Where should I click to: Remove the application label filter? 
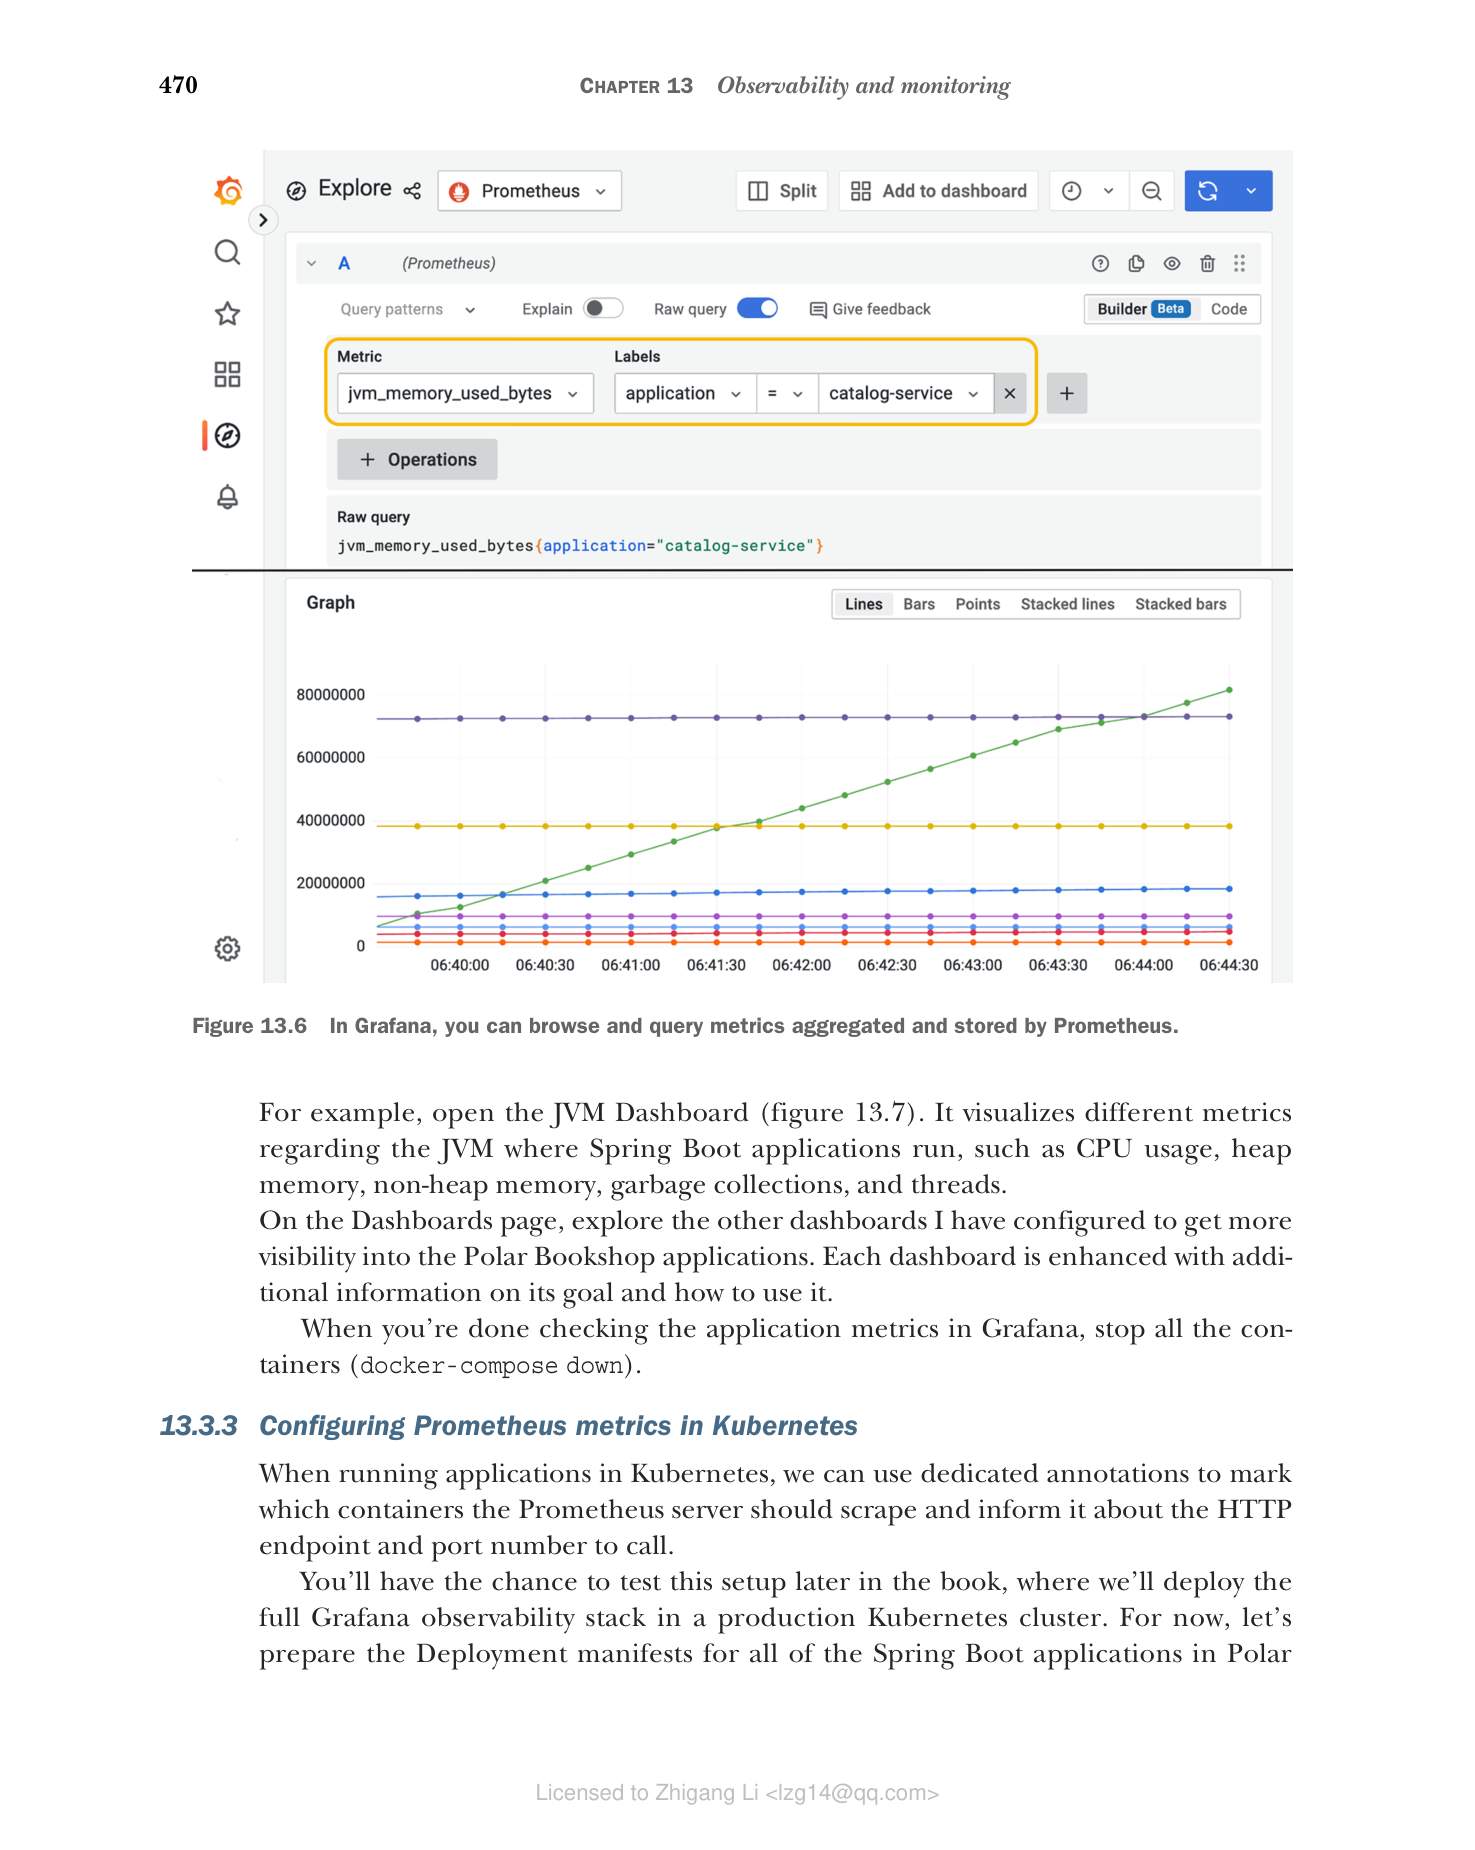[1010, 393]
